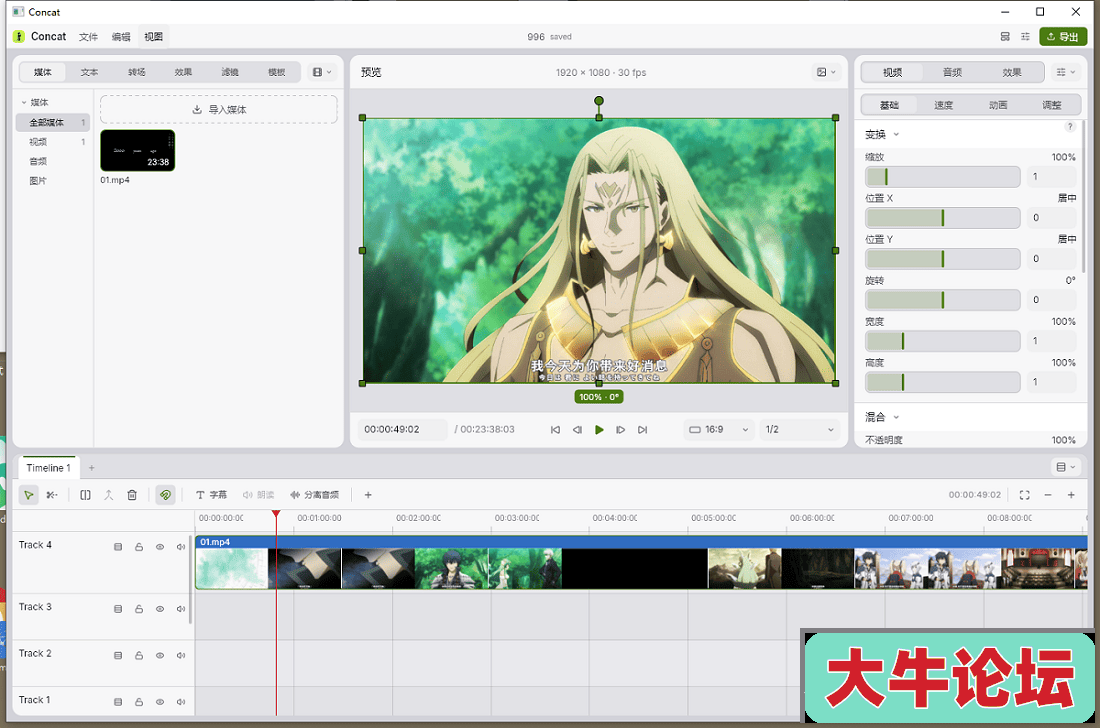Click the plus icon after 分离音频
This screenshot has width=1100, height=728.
point(368,495)
